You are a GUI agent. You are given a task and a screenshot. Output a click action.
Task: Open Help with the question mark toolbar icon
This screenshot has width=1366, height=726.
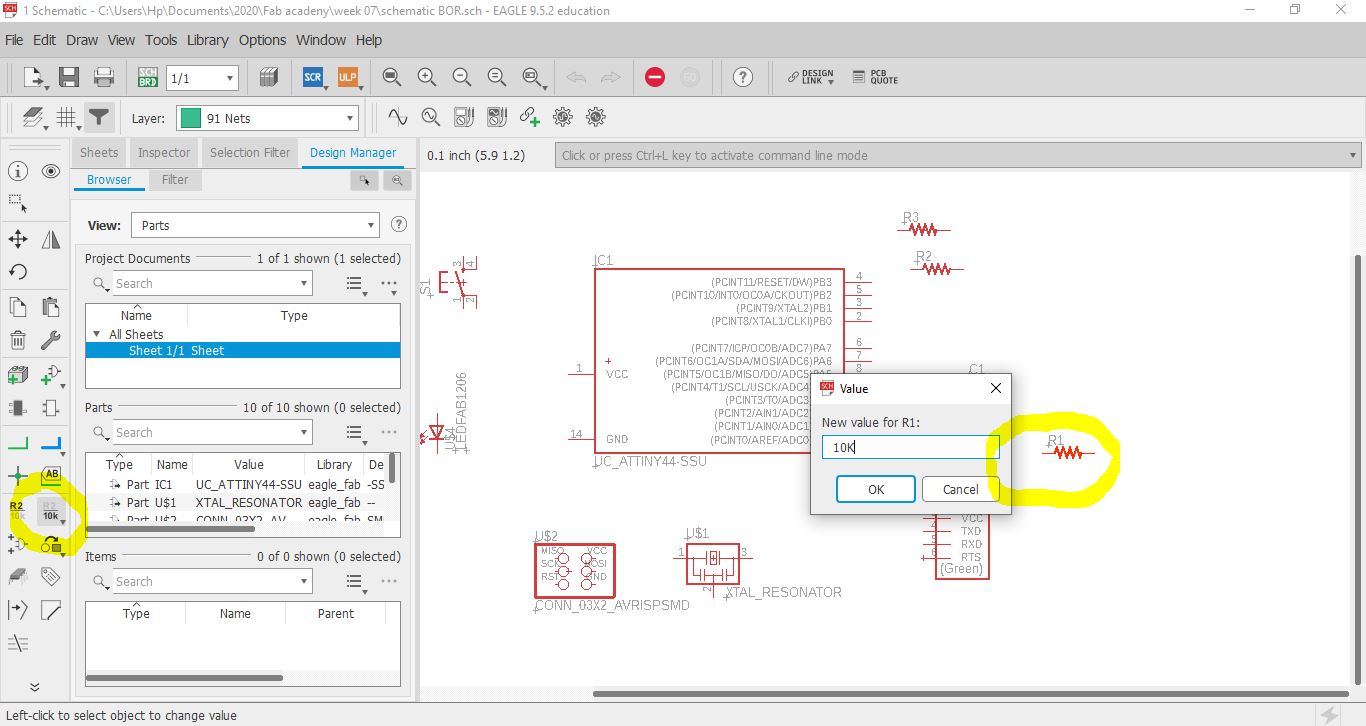point(742,77)
